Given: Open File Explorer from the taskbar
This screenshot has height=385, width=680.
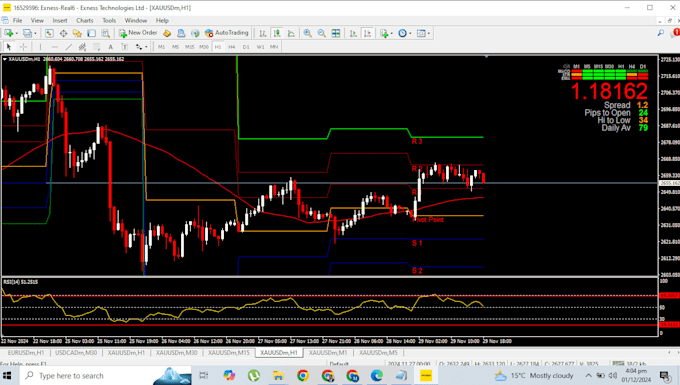Looking at the screenshot, I should (x=278, y=375).
